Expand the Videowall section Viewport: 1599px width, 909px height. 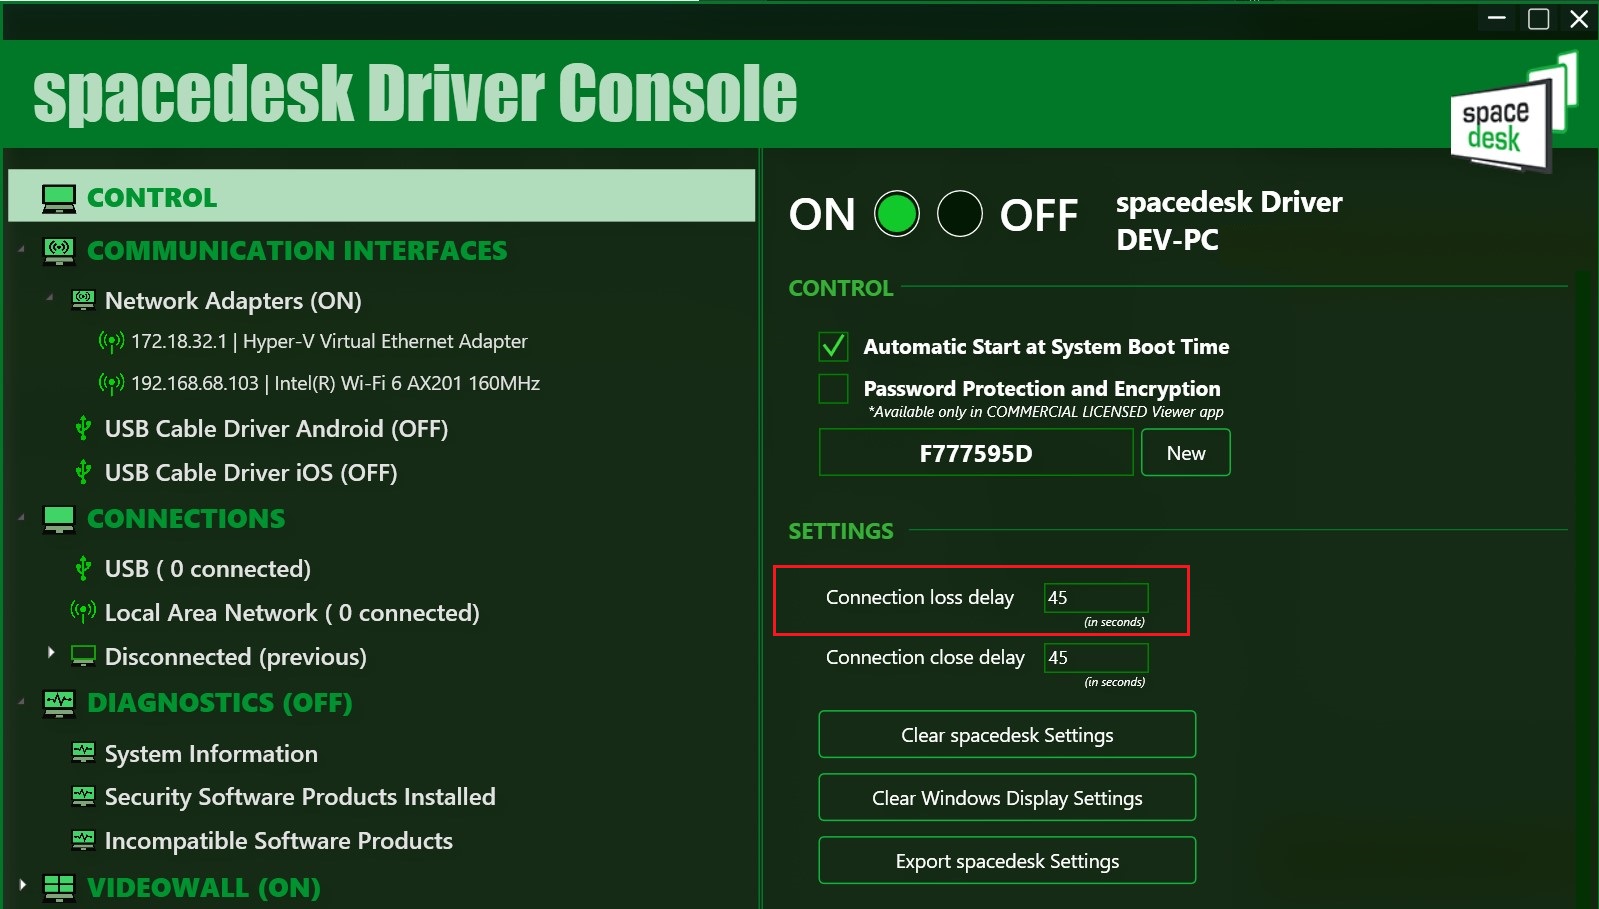click(22, 885)
